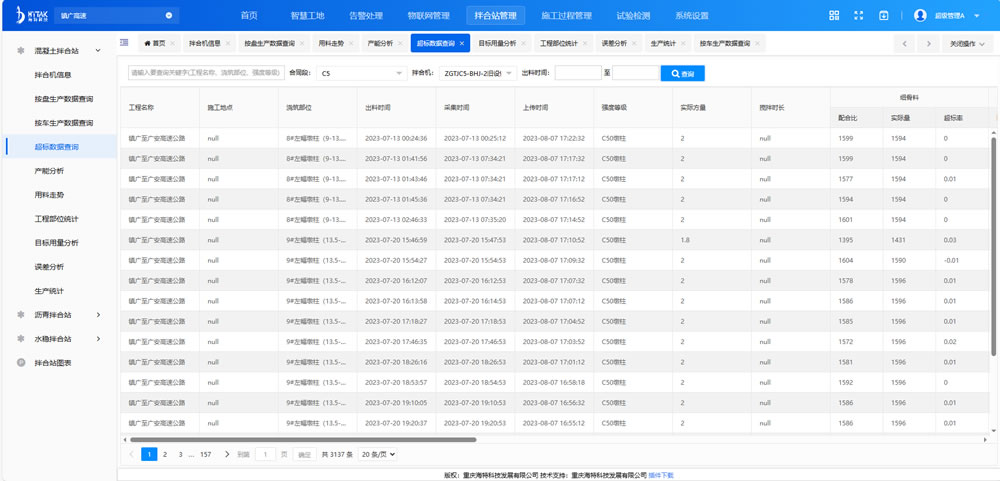Switch to the 告警处理 top menu
Image resolution: width=1000 pixels, height=481 pixels.
(364, 15)
